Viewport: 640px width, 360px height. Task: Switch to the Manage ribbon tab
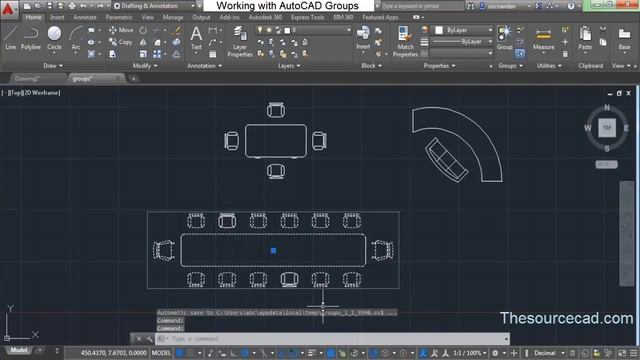pos(173,17)
